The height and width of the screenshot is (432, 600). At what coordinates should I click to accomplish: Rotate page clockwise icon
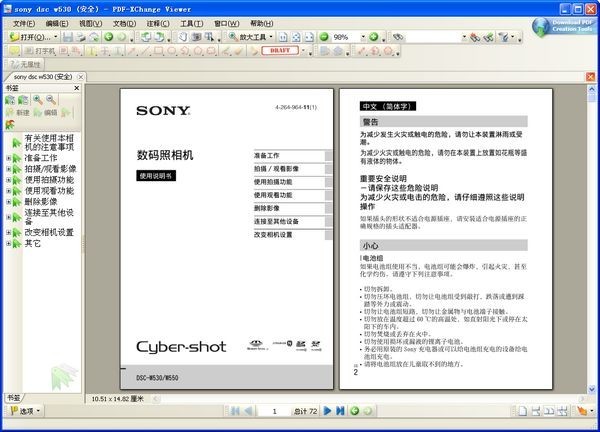(x=159, y=37)
